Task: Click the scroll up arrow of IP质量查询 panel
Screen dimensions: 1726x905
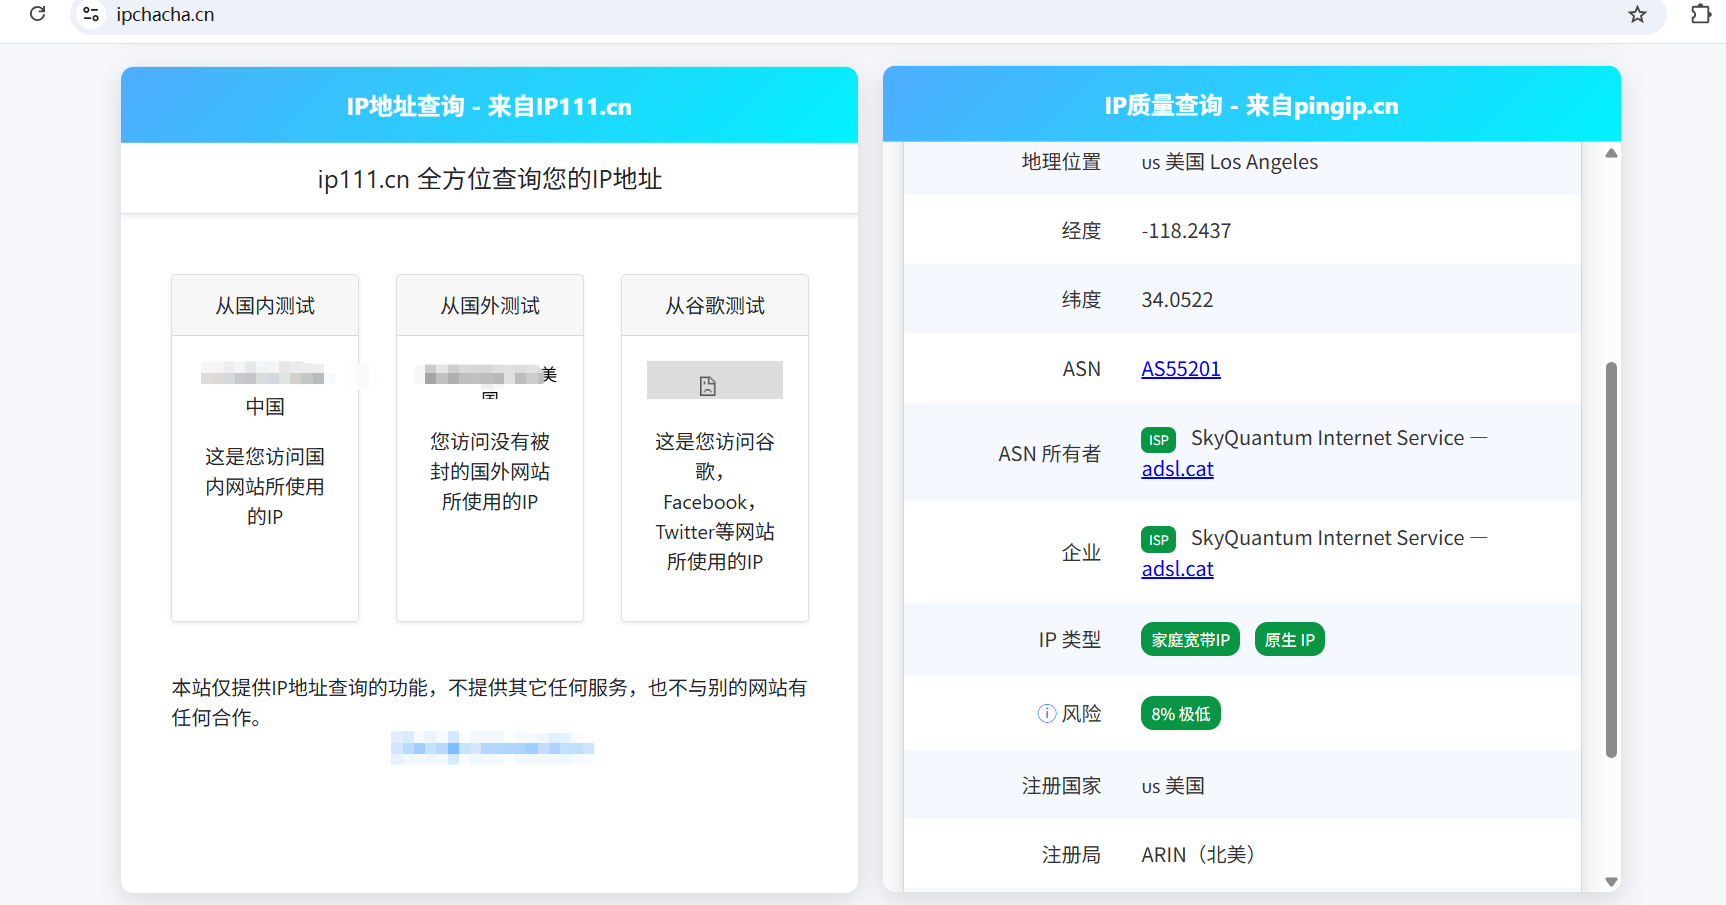Action: [1611, 154]
